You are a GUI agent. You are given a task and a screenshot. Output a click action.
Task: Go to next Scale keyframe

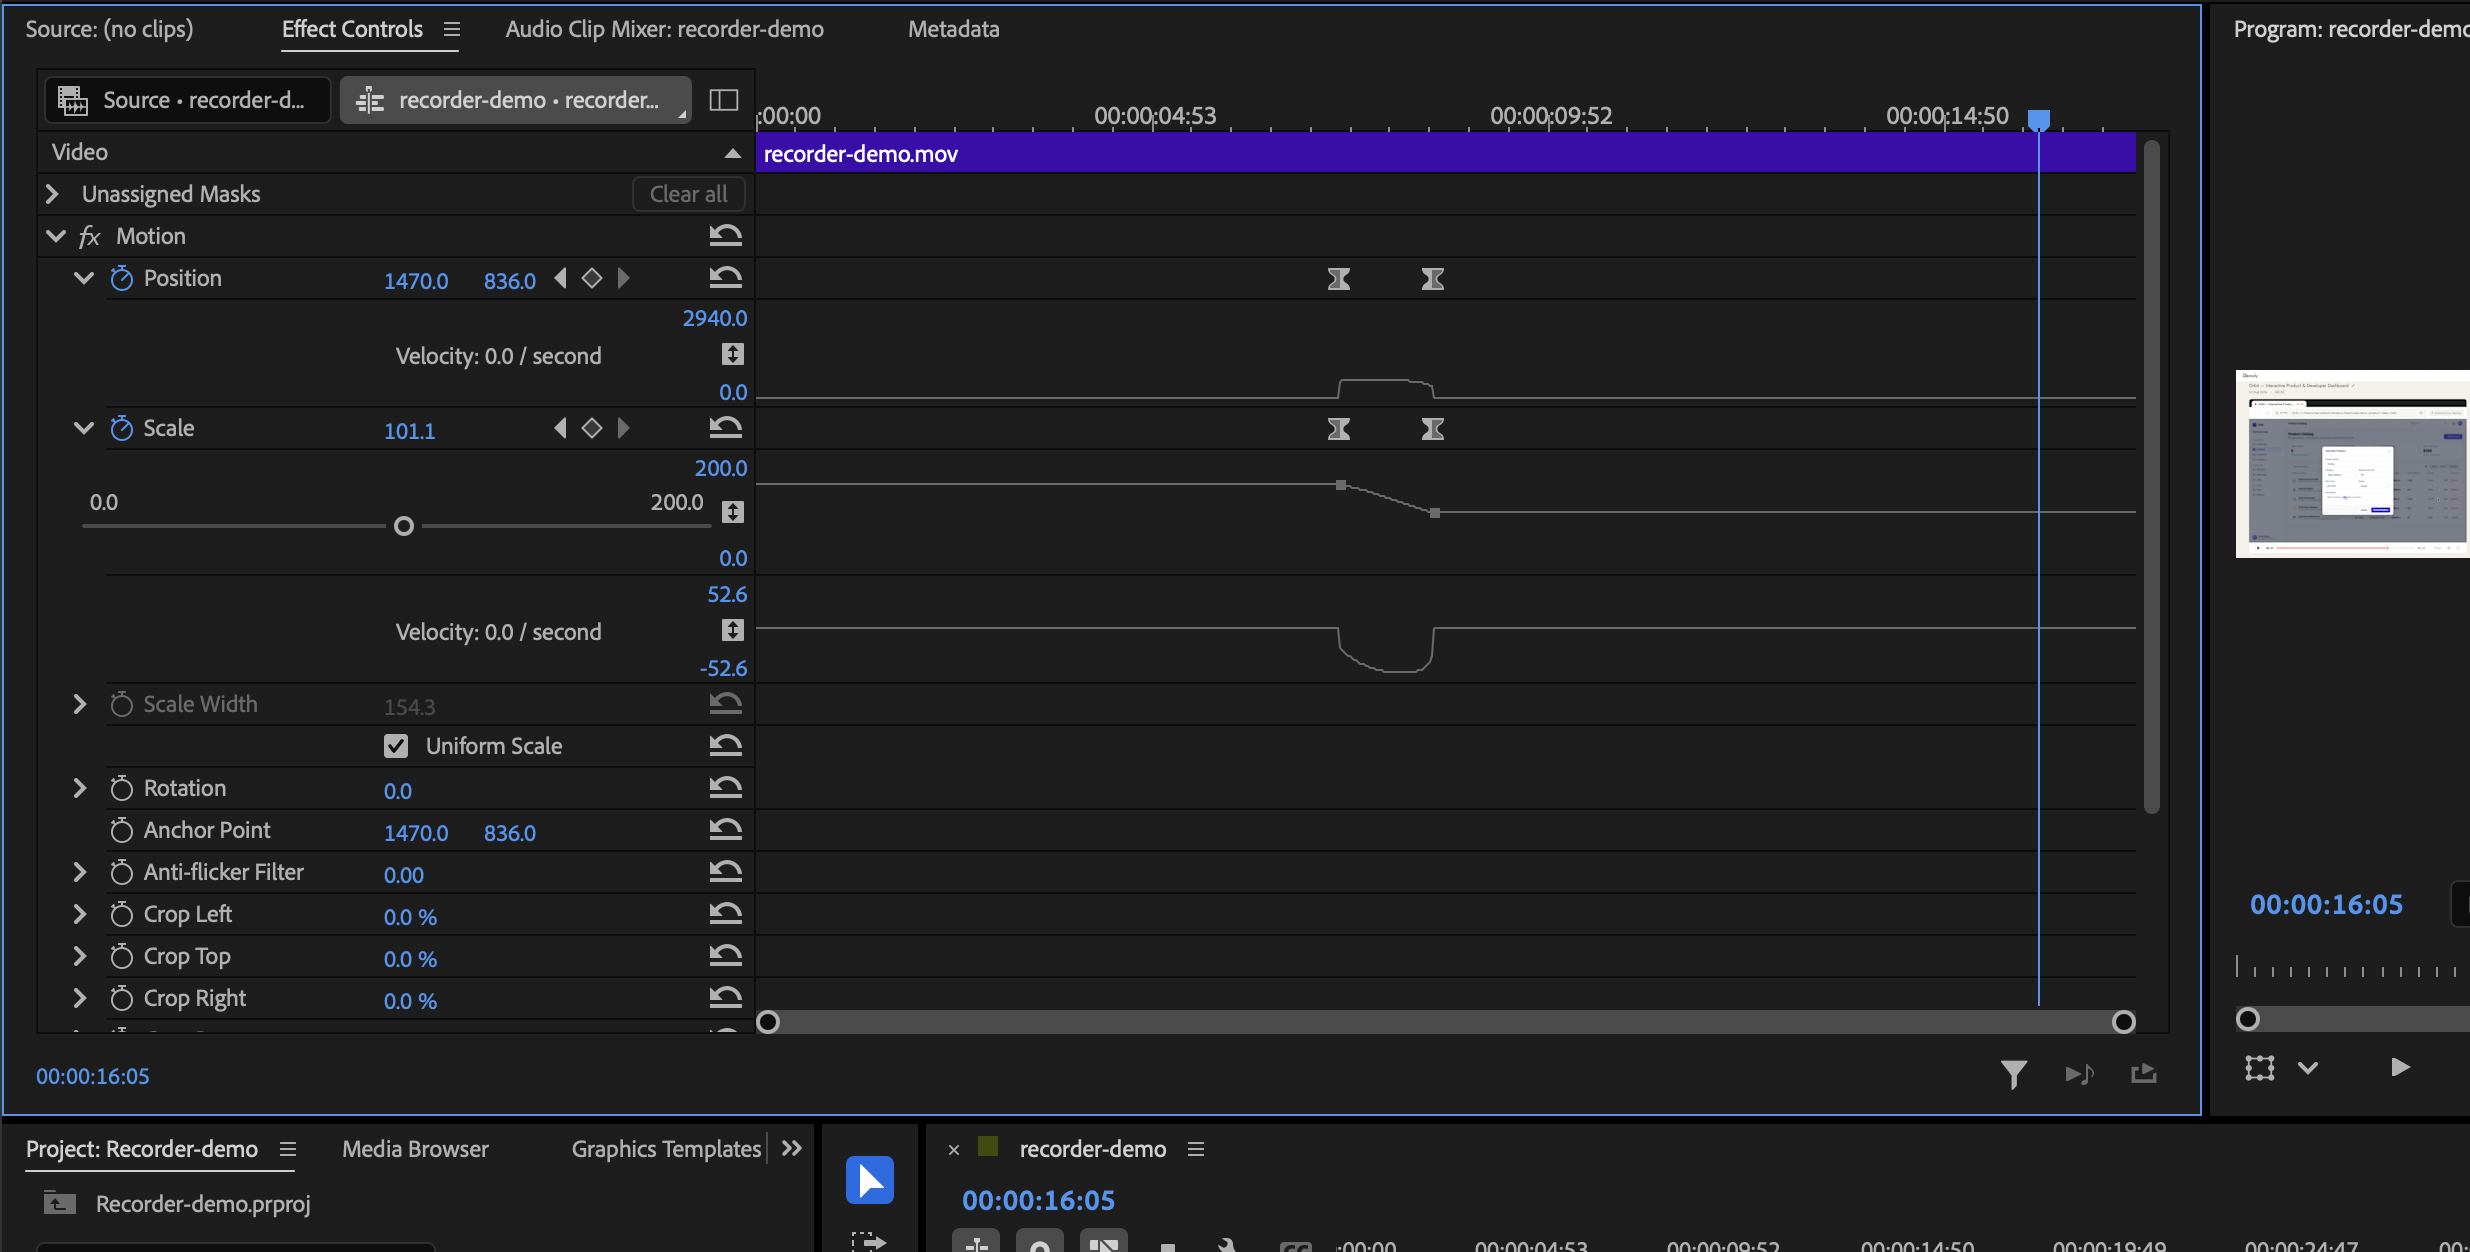(x=624, y=428)
